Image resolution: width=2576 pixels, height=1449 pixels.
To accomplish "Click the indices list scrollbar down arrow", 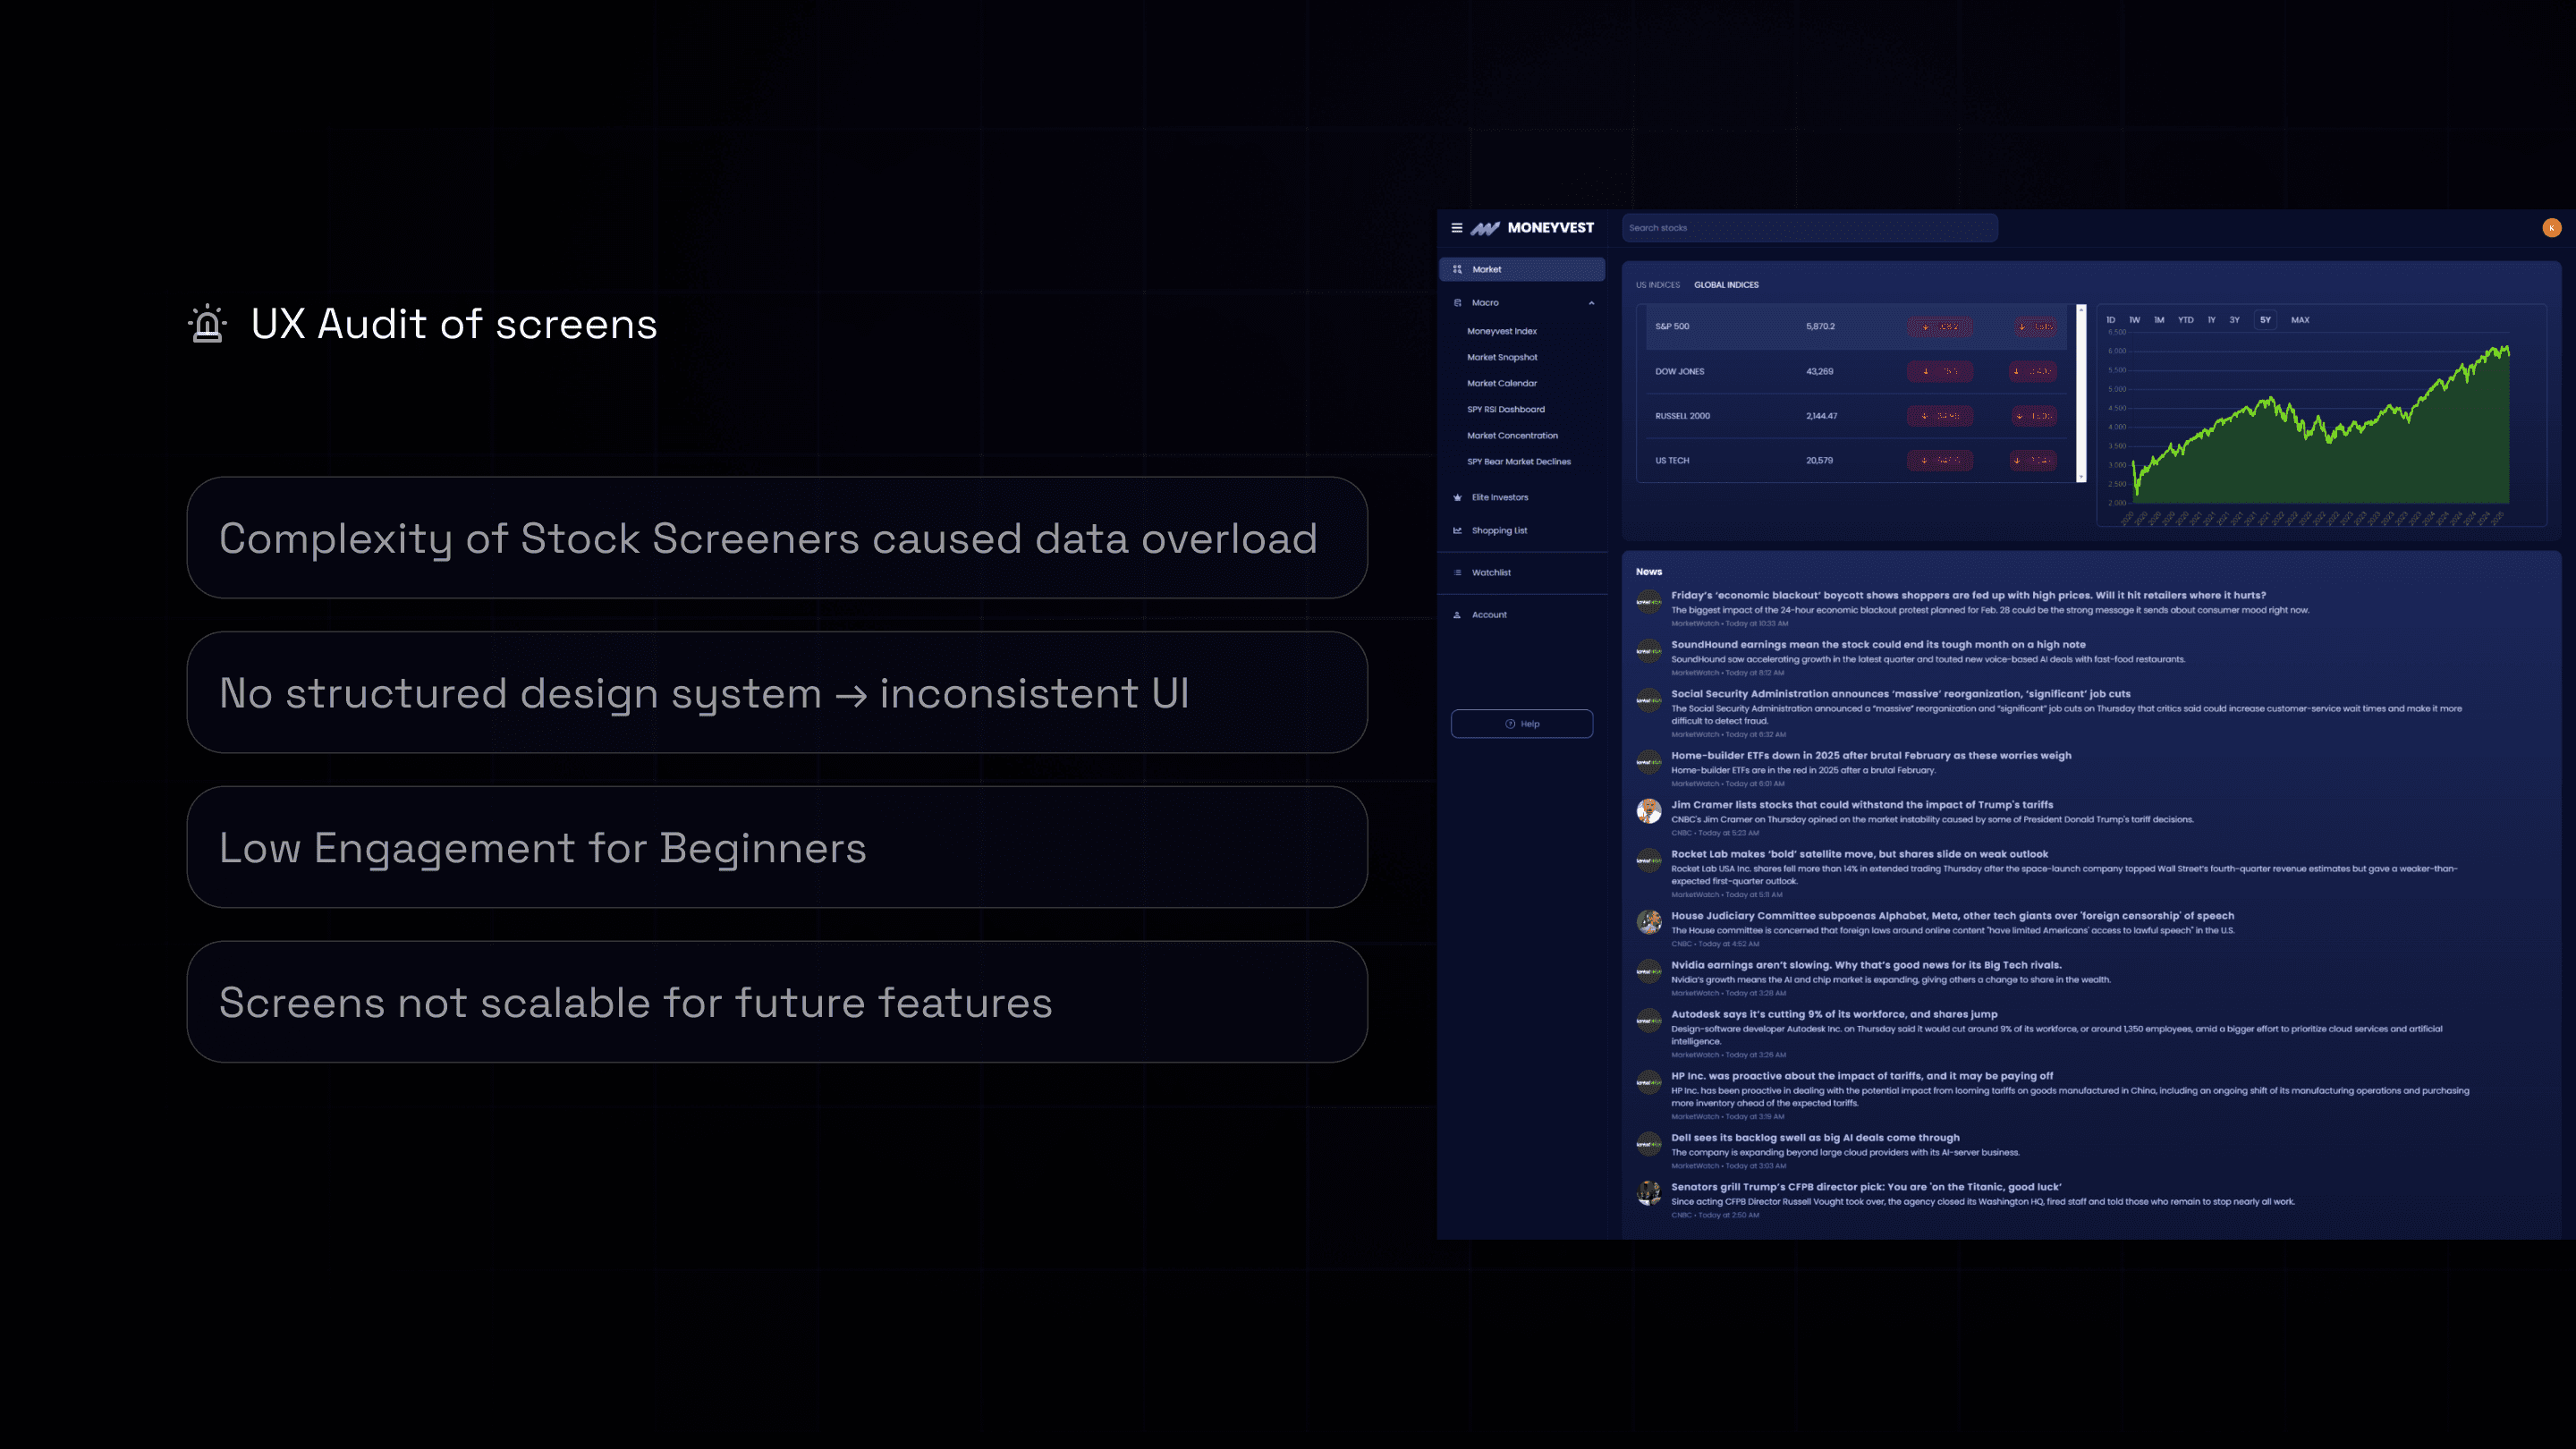I will (x=2081, y=478).
